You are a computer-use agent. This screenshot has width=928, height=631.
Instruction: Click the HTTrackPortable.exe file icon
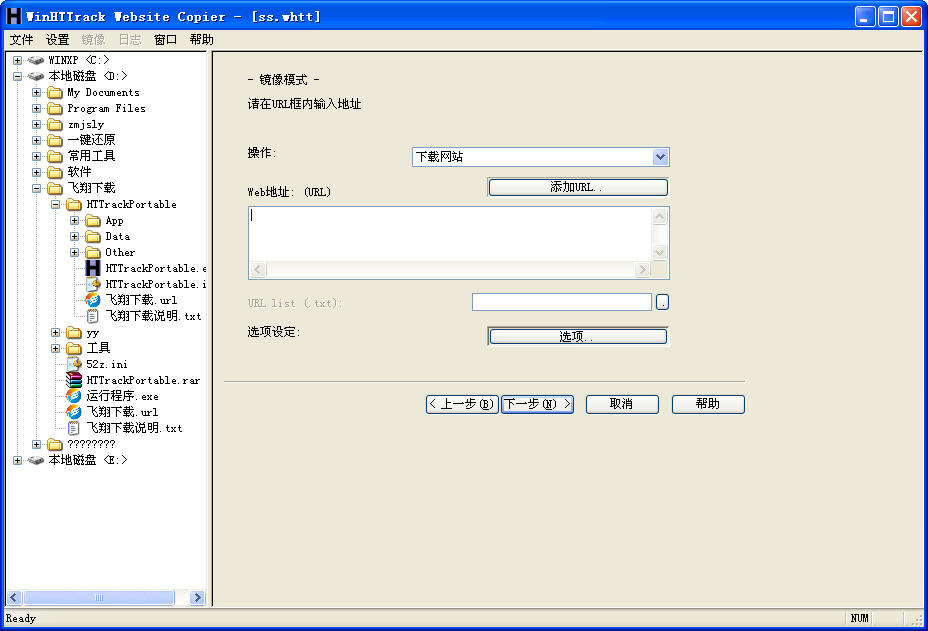93,268
